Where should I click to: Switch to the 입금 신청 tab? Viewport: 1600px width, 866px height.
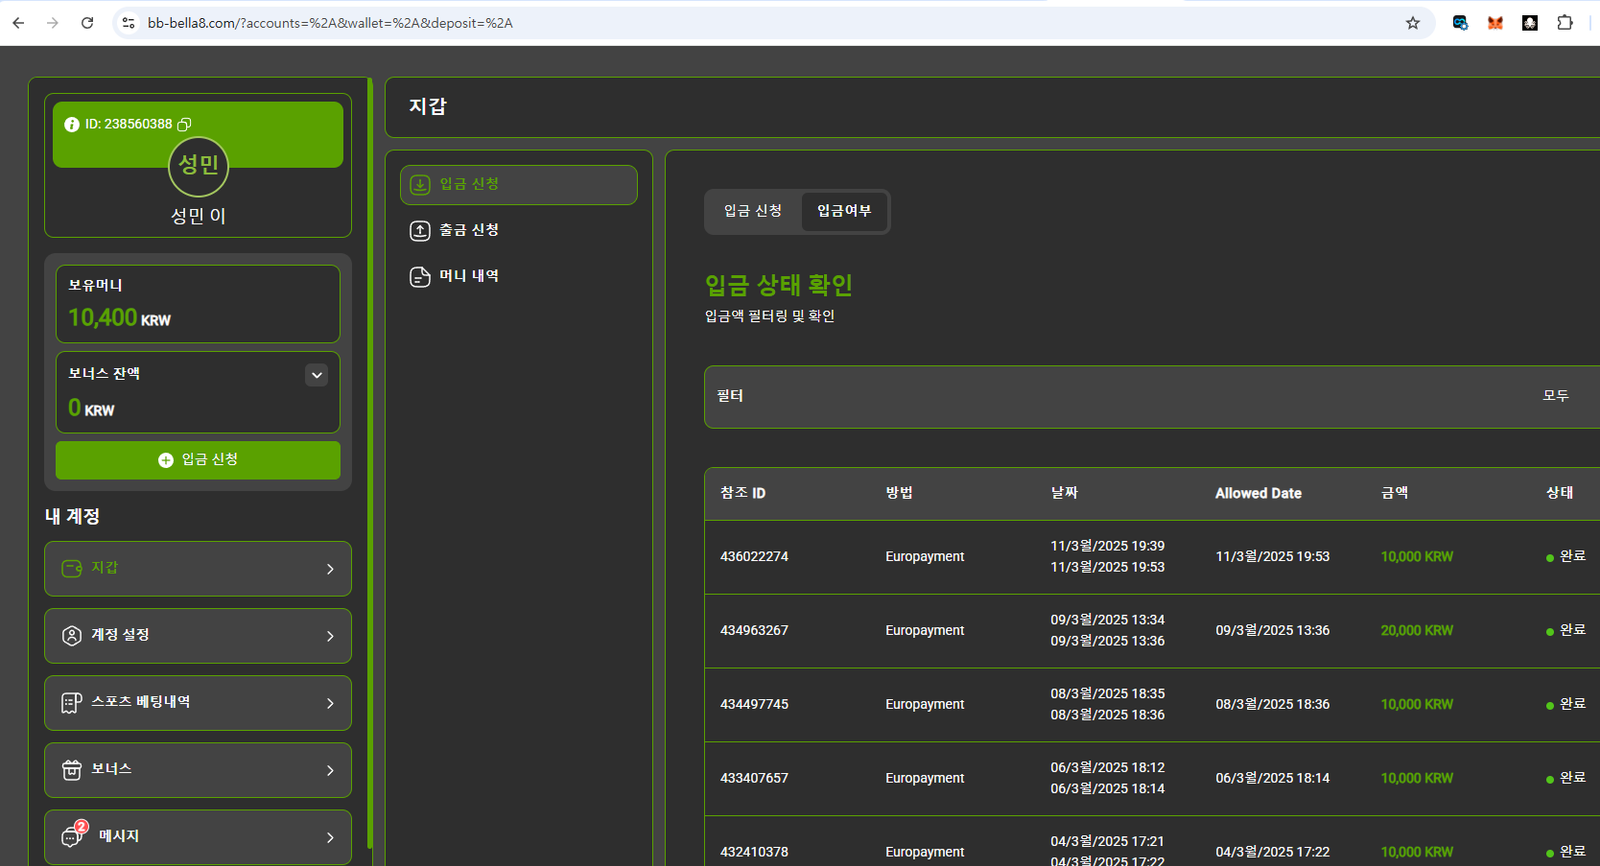753,211
